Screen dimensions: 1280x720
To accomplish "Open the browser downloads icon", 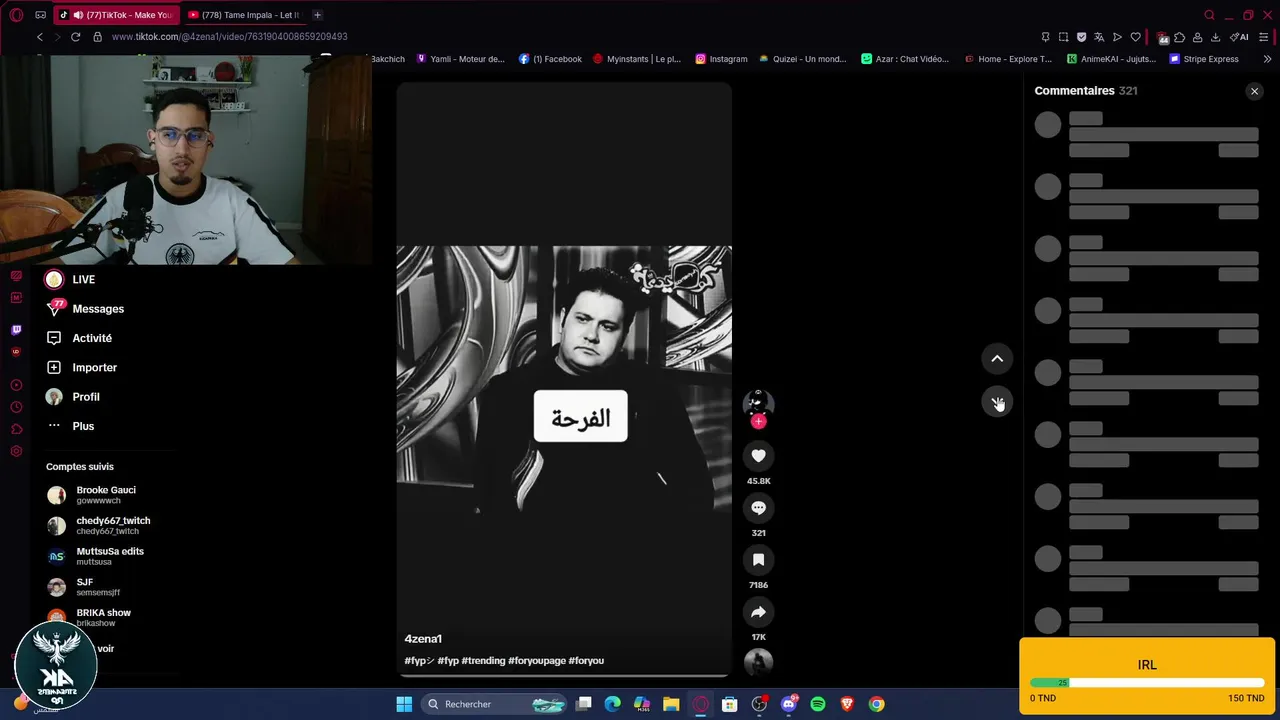I will (x=1215, y=37).
